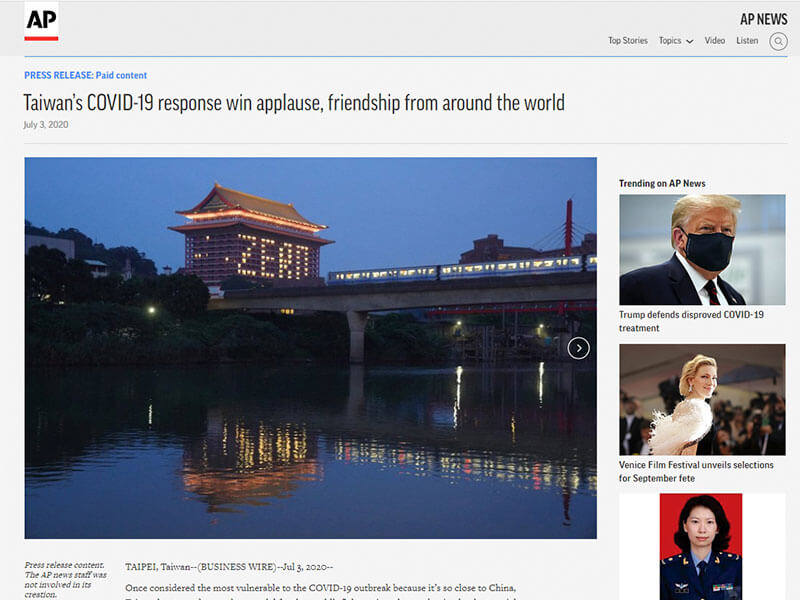Expand the Topics dropdown menu

[x=676, y=41]
